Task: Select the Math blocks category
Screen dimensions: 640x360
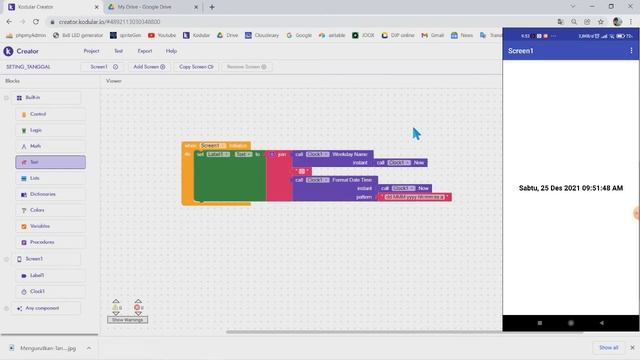Action: tap(51, 146)
